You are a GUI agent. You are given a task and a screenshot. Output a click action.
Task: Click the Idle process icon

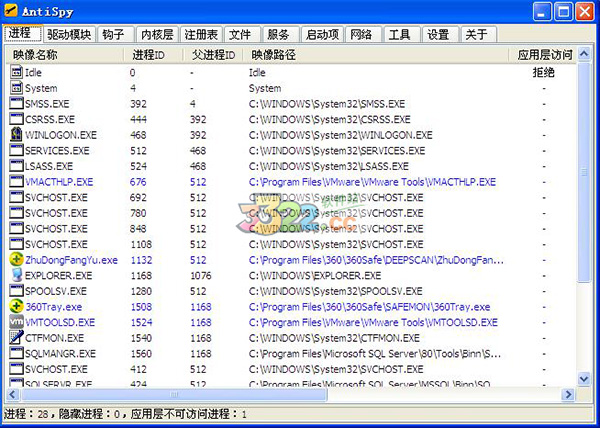point(16,72)
